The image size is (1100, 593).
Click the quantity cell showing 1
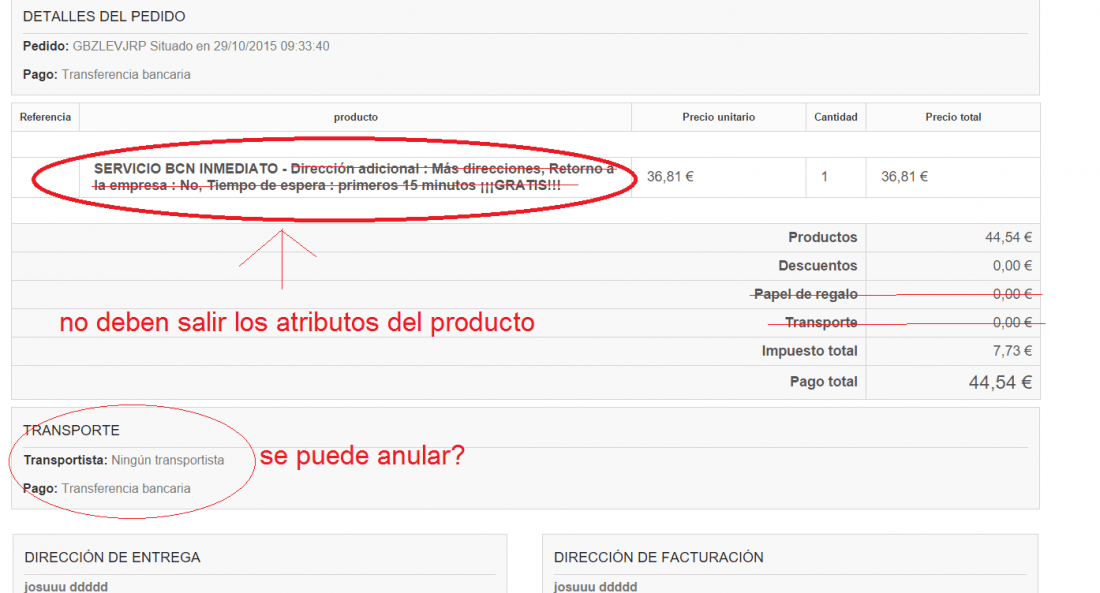tap(824, 177)
